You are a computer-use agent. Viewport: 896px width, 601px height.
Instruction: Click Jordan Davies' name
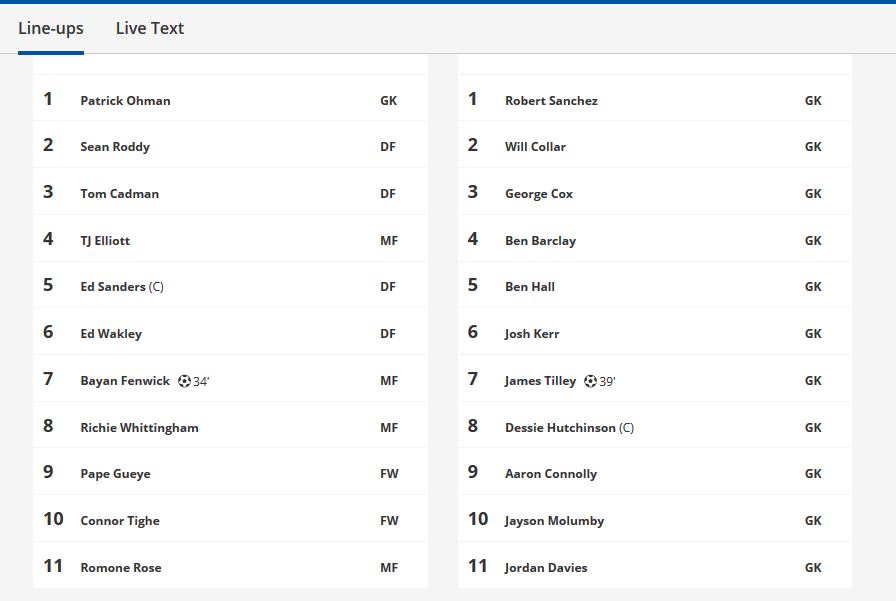click(546, 567)
